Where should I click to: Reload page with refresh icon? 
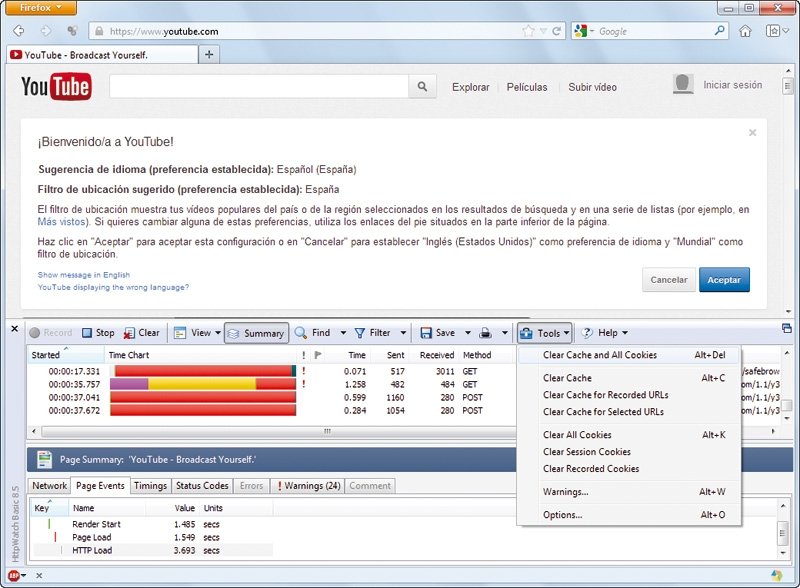pos(557,31)
